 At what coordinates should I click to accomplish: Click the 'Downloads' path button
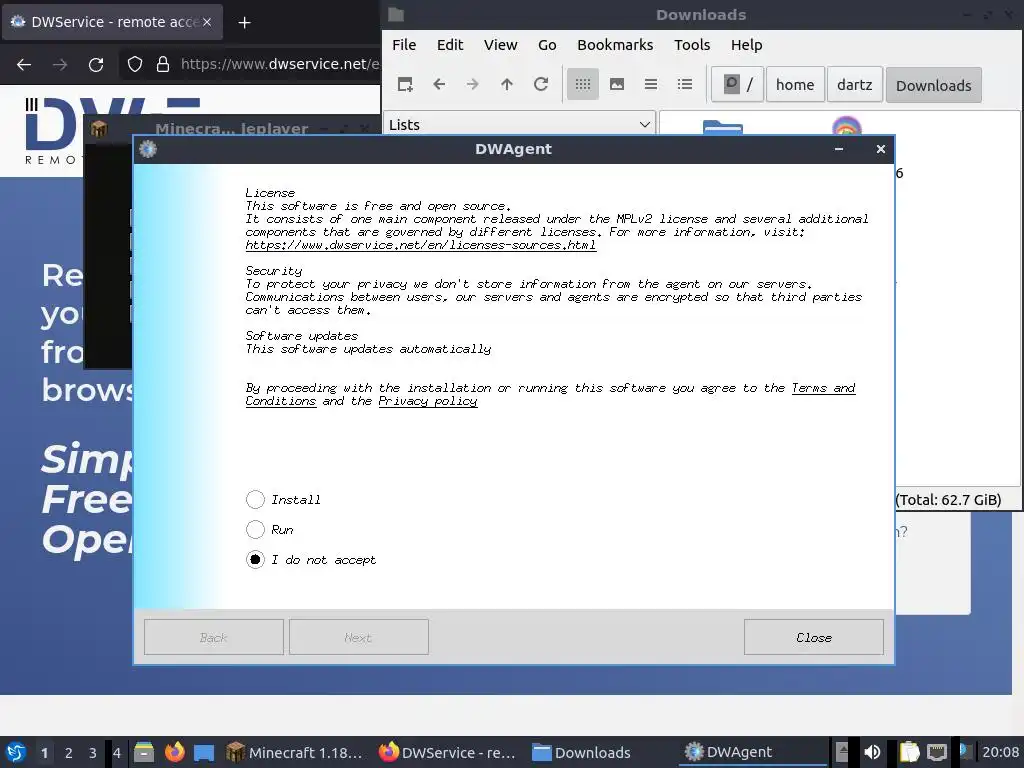coord(933,85)
